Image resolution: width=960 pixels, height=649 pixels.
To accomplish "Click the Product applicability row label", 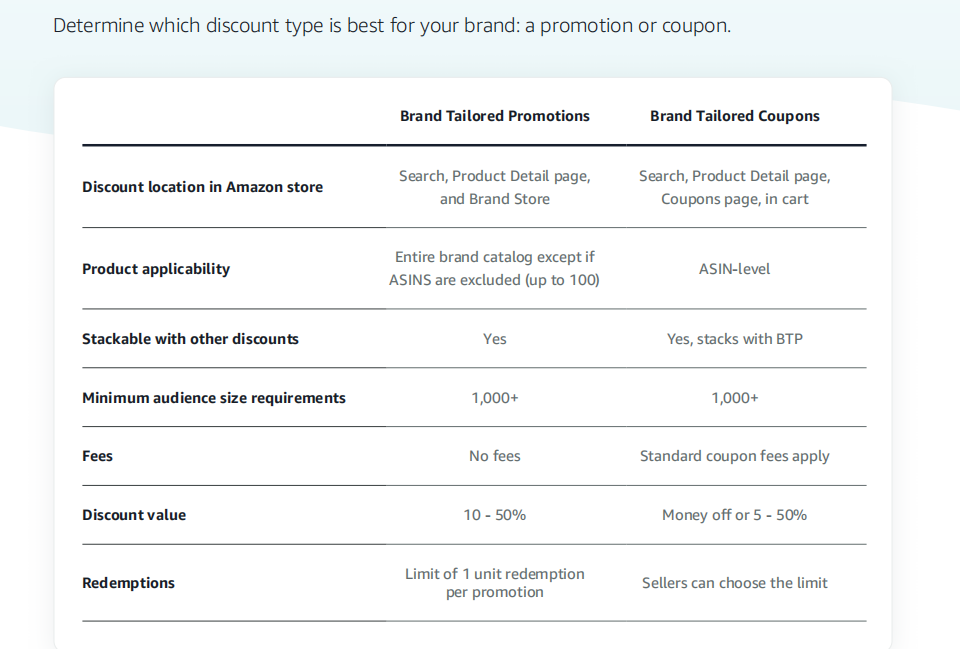I will click(x=156, y=269).
